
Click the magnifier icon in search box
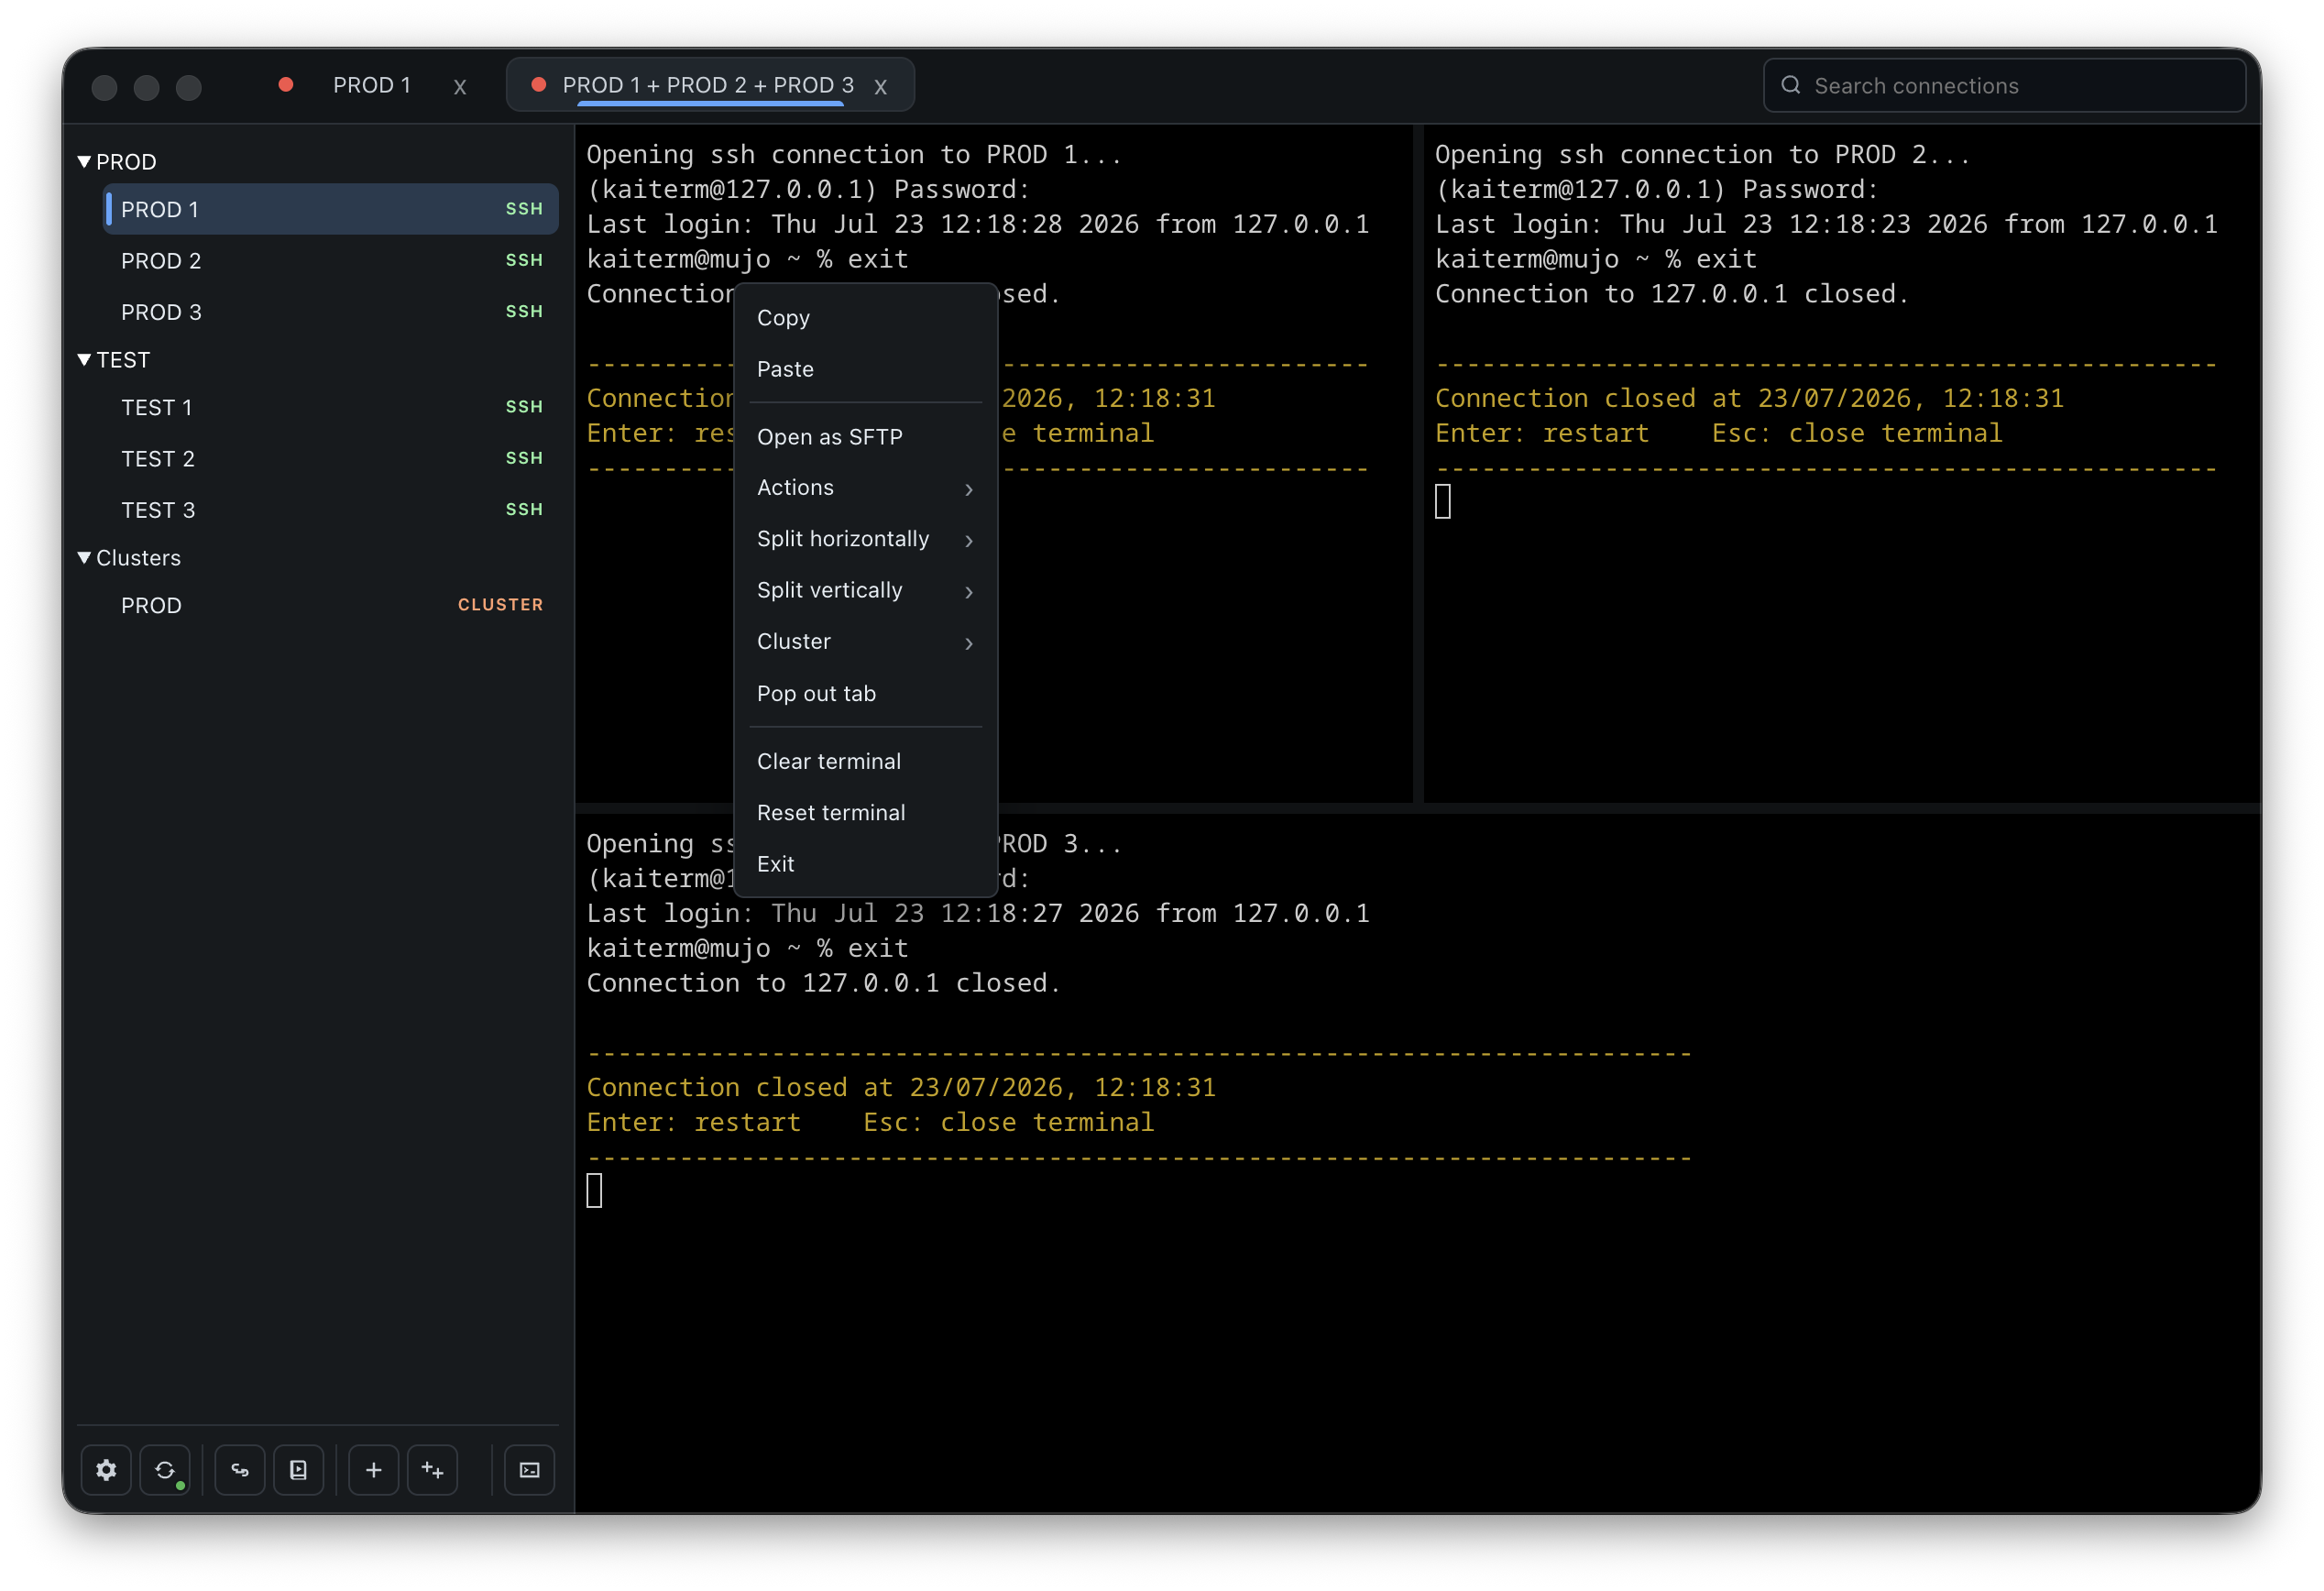point(1791,85)
